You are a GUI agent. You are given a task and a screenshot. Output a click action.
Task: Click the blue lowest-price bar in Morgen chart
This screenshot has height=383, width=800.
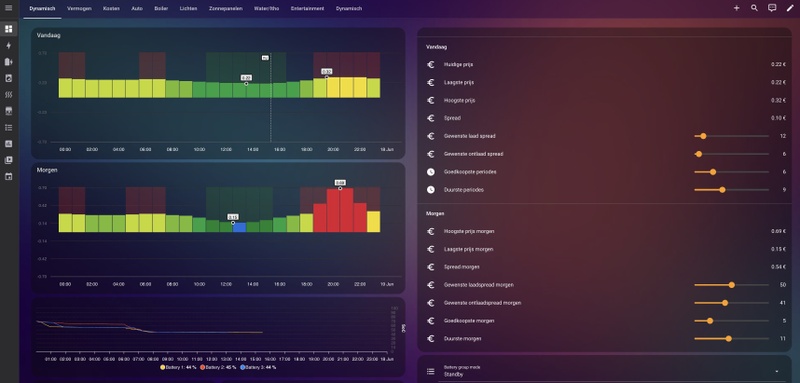pos(239,227)
